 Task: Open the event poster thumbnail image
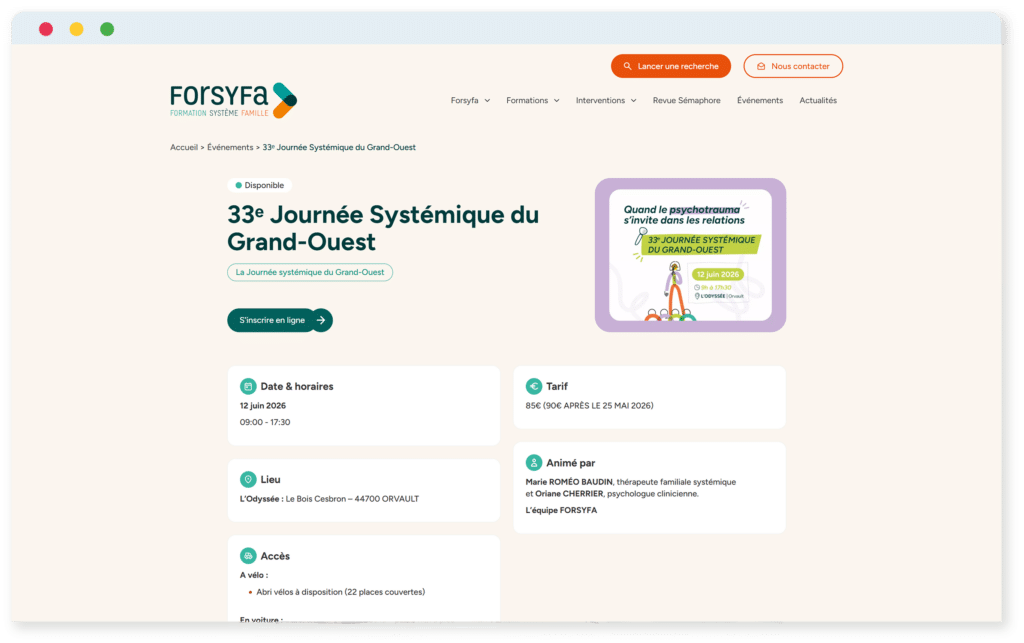coord(690,255)
